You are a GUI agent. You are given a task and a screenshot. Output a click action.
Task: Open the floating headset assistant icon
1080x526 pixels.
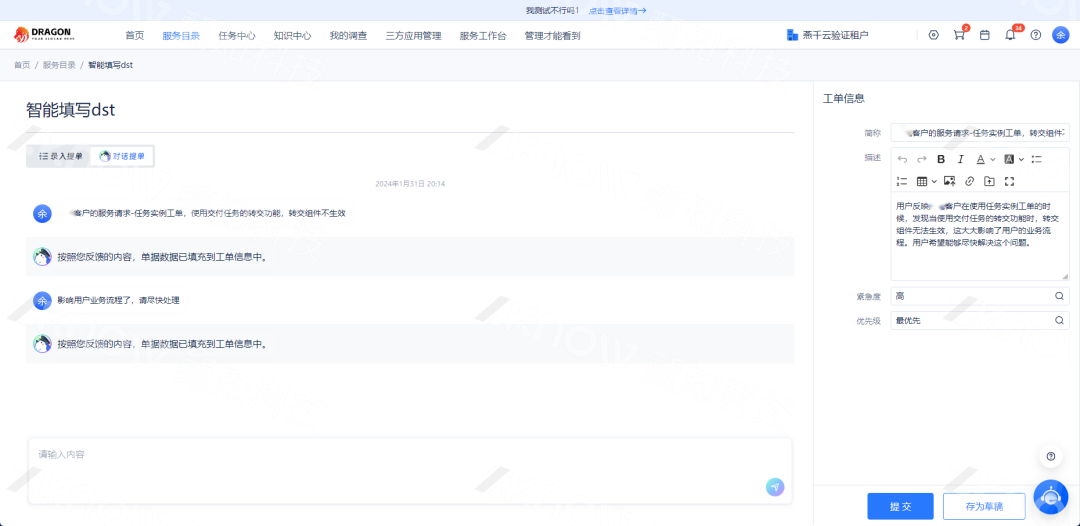click(x=1050, y=497)
